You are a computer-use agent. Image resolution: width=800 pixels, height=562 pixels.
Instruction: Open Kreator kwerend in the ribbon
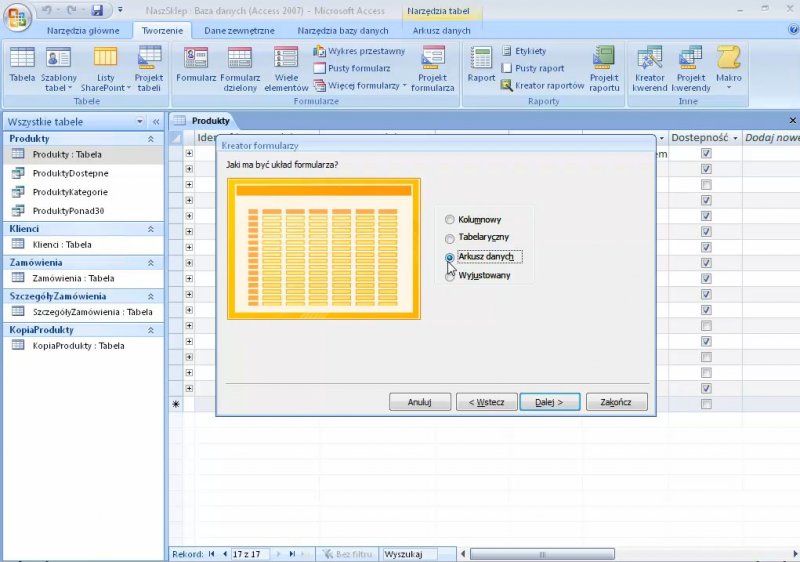pyautogui.click(x=649, y=67)
